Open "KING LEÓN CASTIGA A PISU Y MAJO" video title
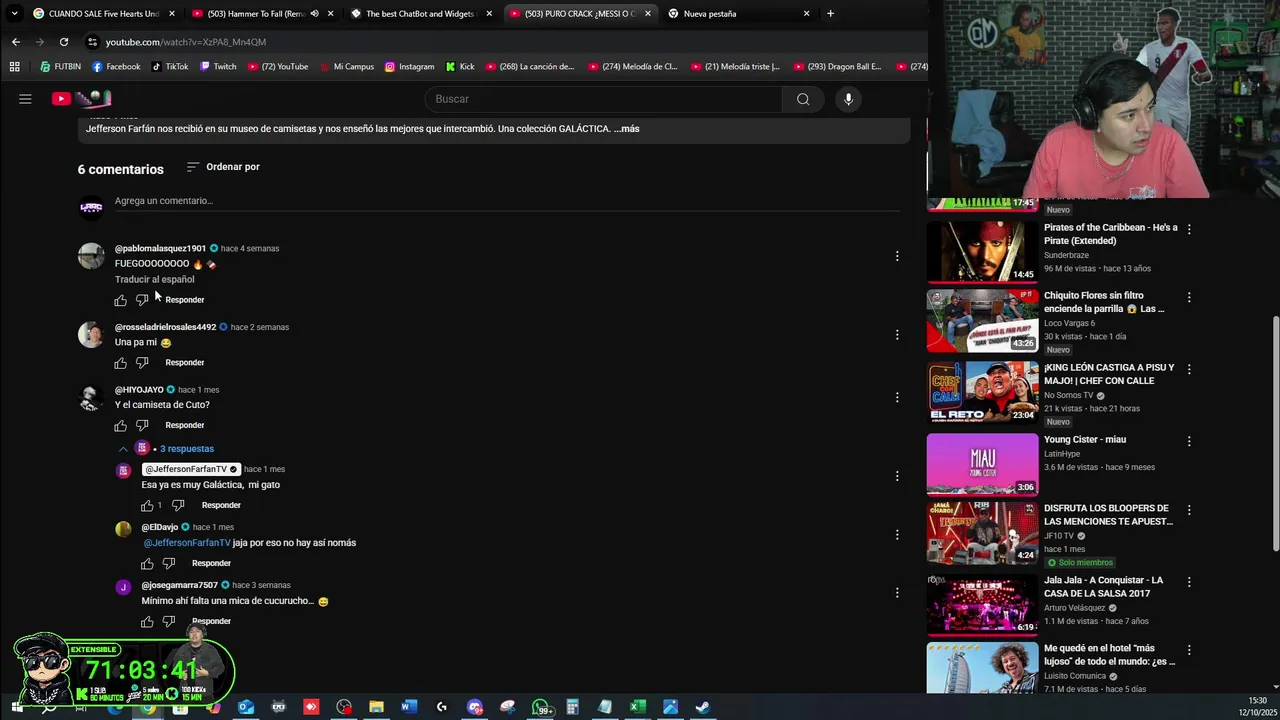This screenshot has height=720, width=1280. [x=1109, y=374]
